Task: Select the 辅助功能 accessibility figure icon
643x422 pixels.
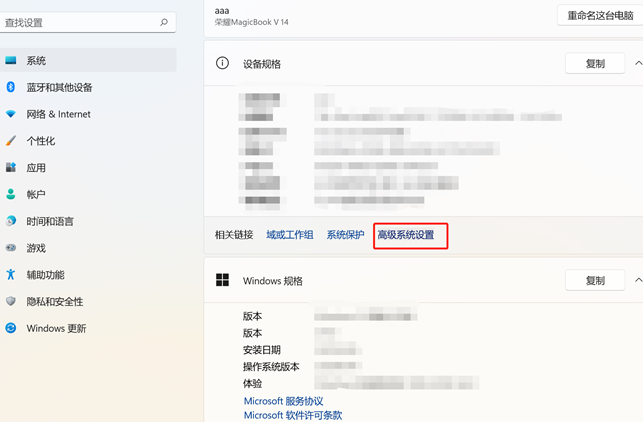Action: [11, 275]
